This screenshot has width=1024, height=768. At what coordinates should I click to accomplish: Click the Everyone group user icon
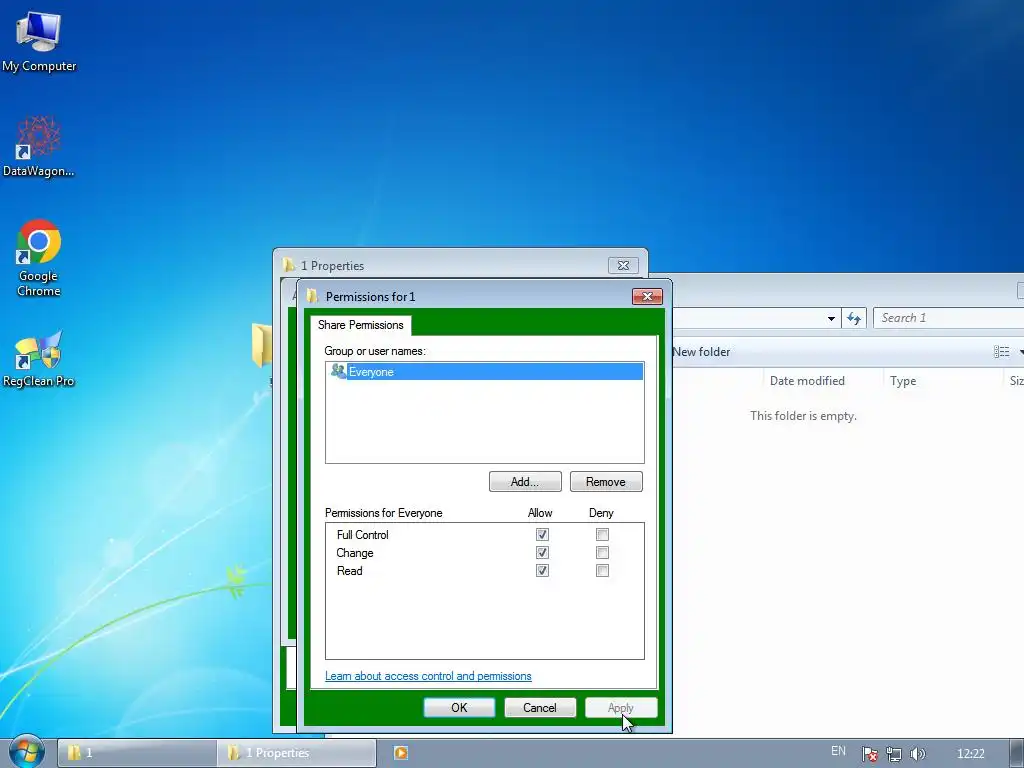click(x=338, y=371)
